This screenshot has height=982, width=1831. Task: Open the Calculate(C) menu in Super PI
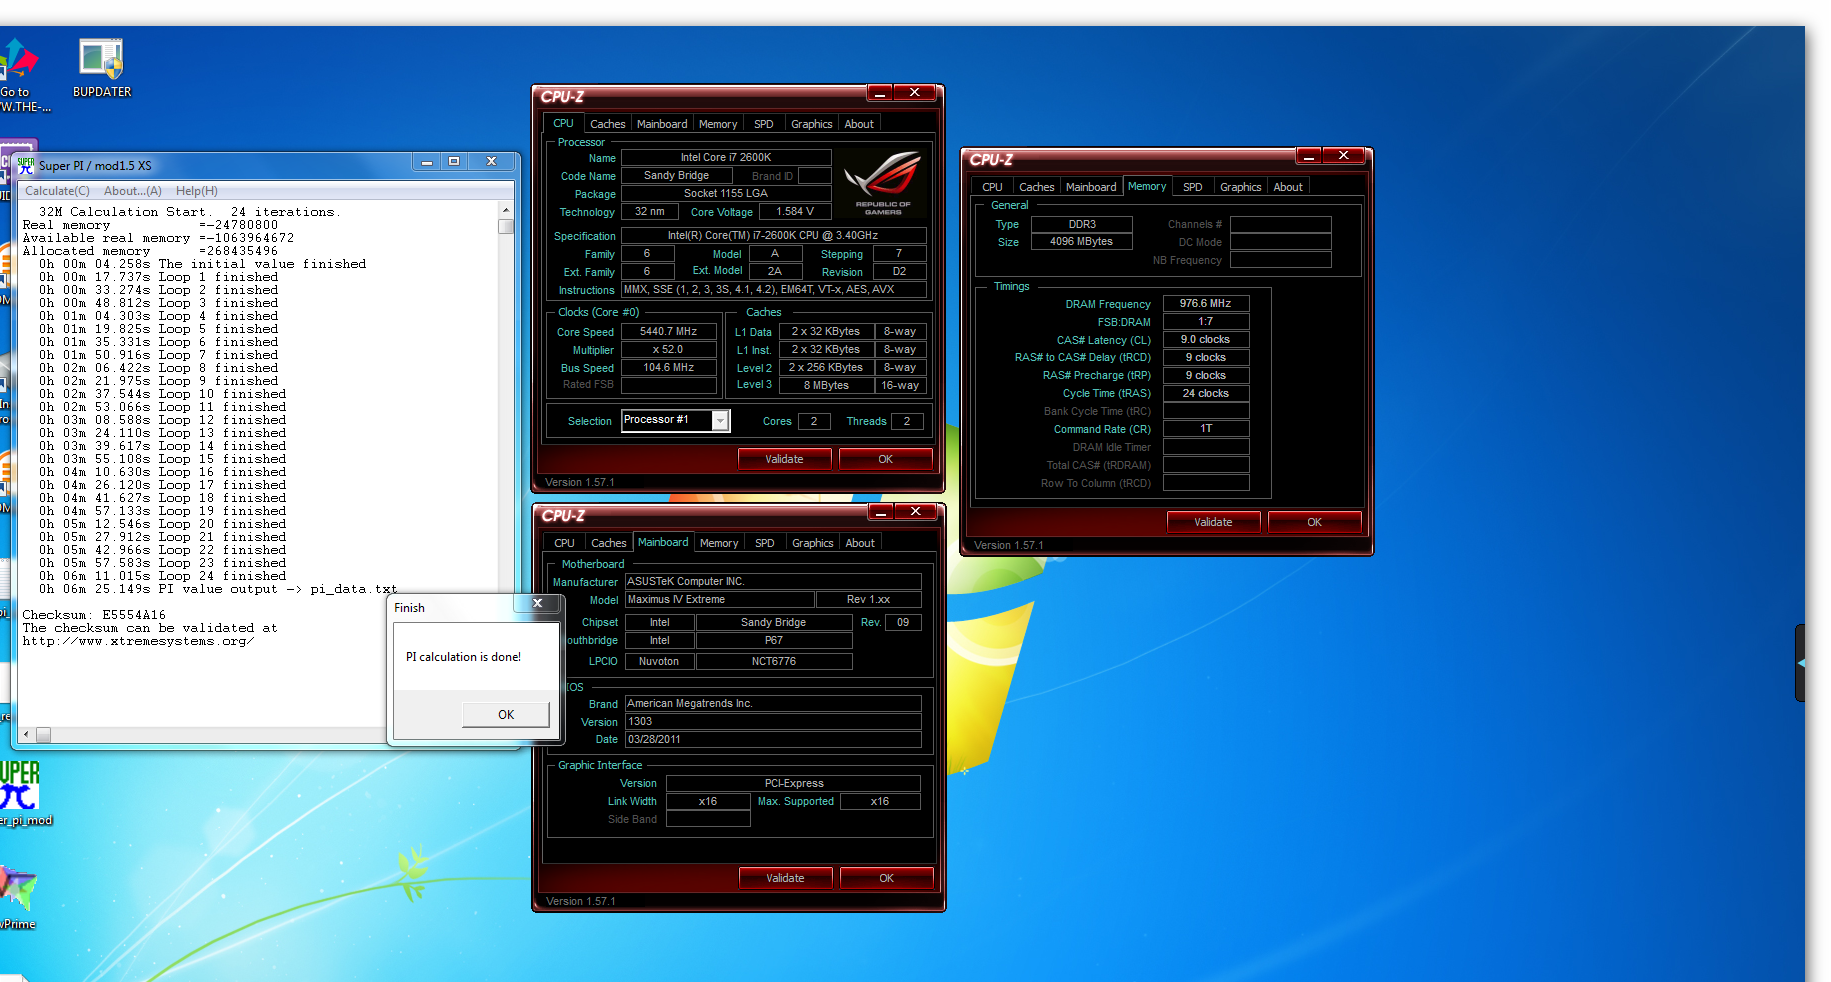(57, 191)
